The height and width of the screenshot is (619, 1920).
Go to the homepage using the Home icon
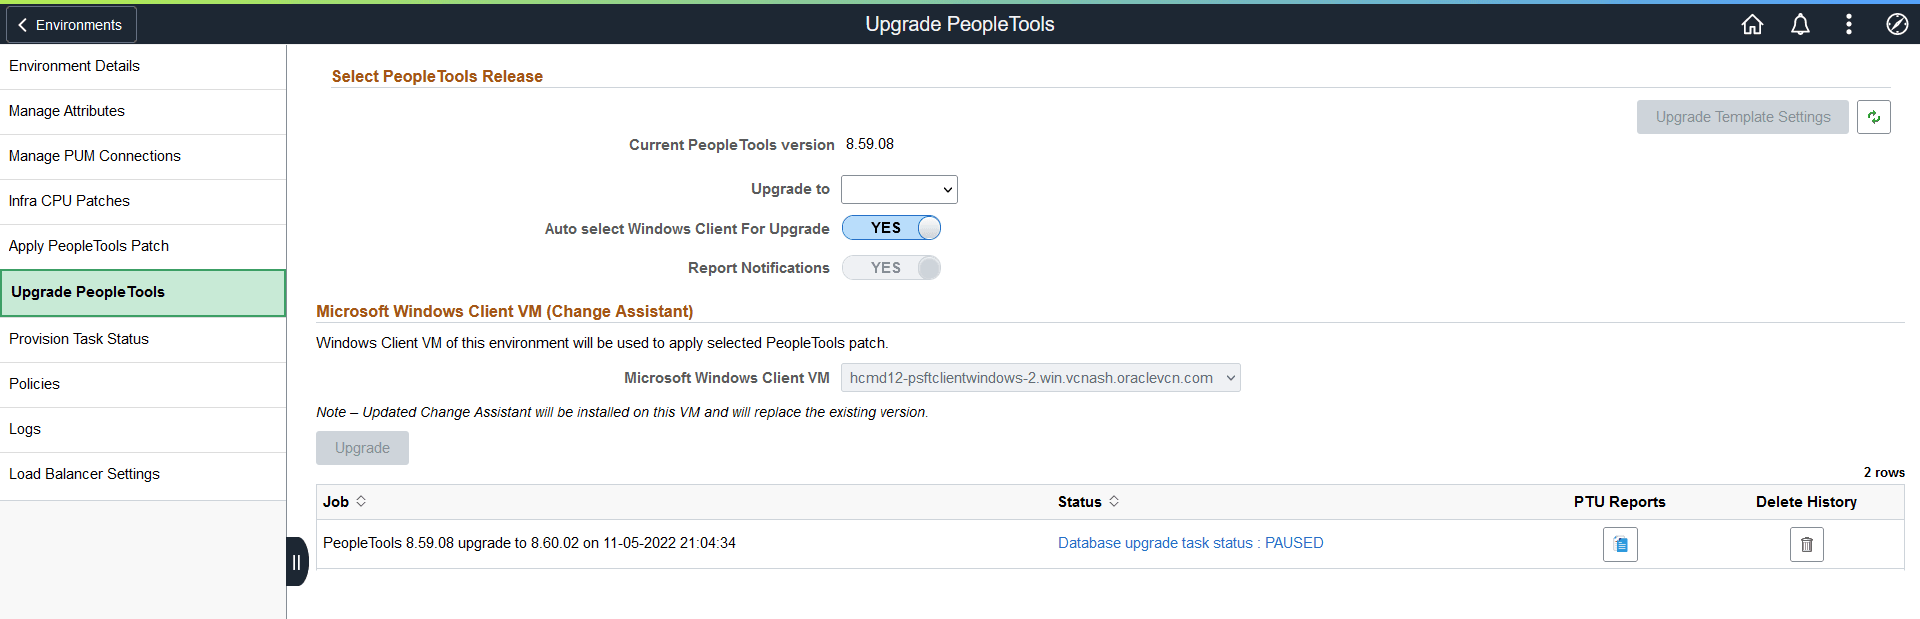tap(1752, 24)
